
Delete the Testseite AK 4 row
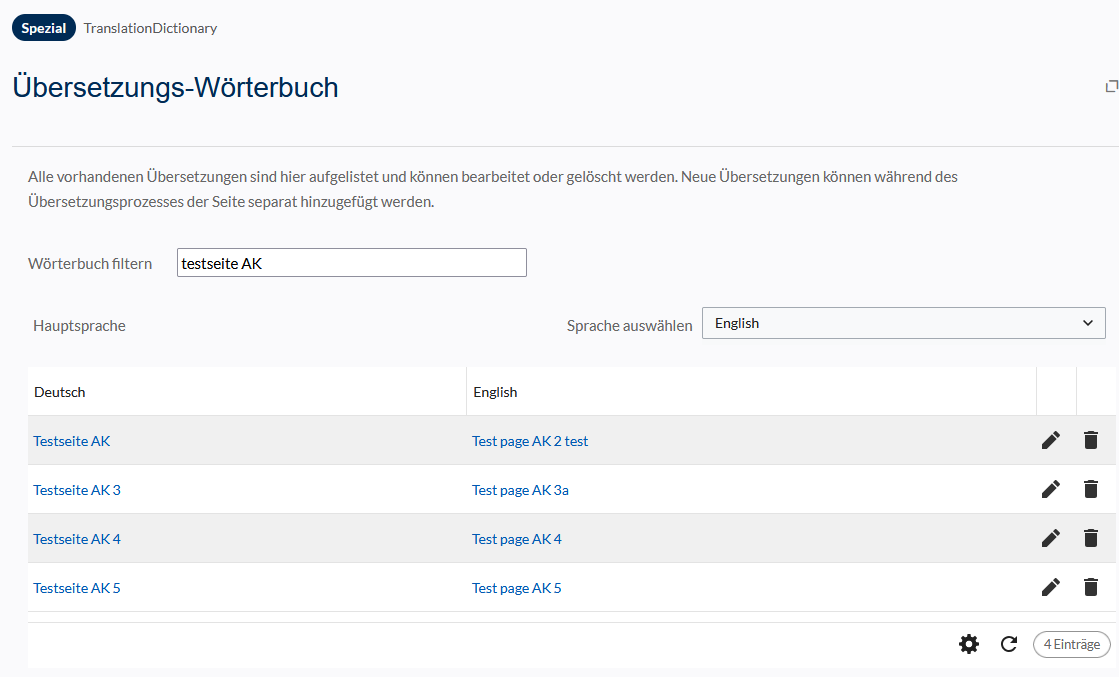(x=1091, y=538)
